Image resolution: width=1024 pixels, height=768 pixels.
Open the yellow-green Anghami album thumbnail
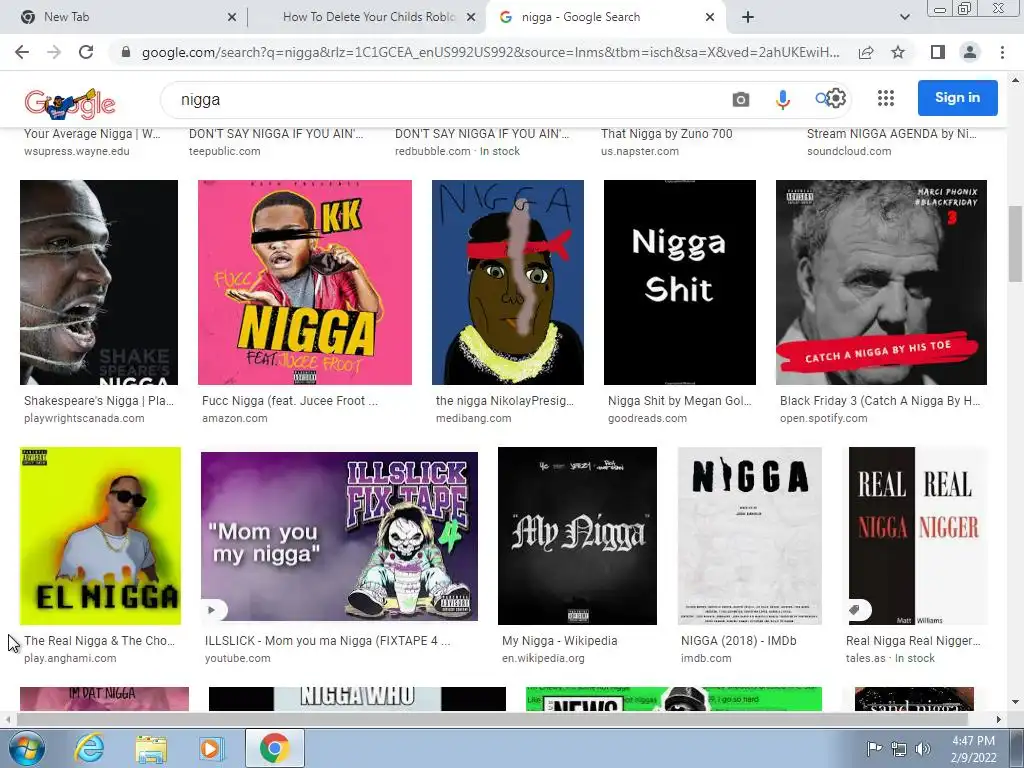pos(101,536)
